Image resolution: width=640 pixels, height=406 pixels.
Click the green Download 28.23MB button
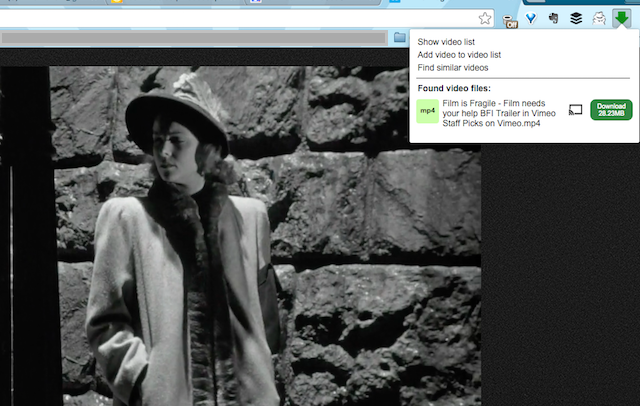point(611,110)
